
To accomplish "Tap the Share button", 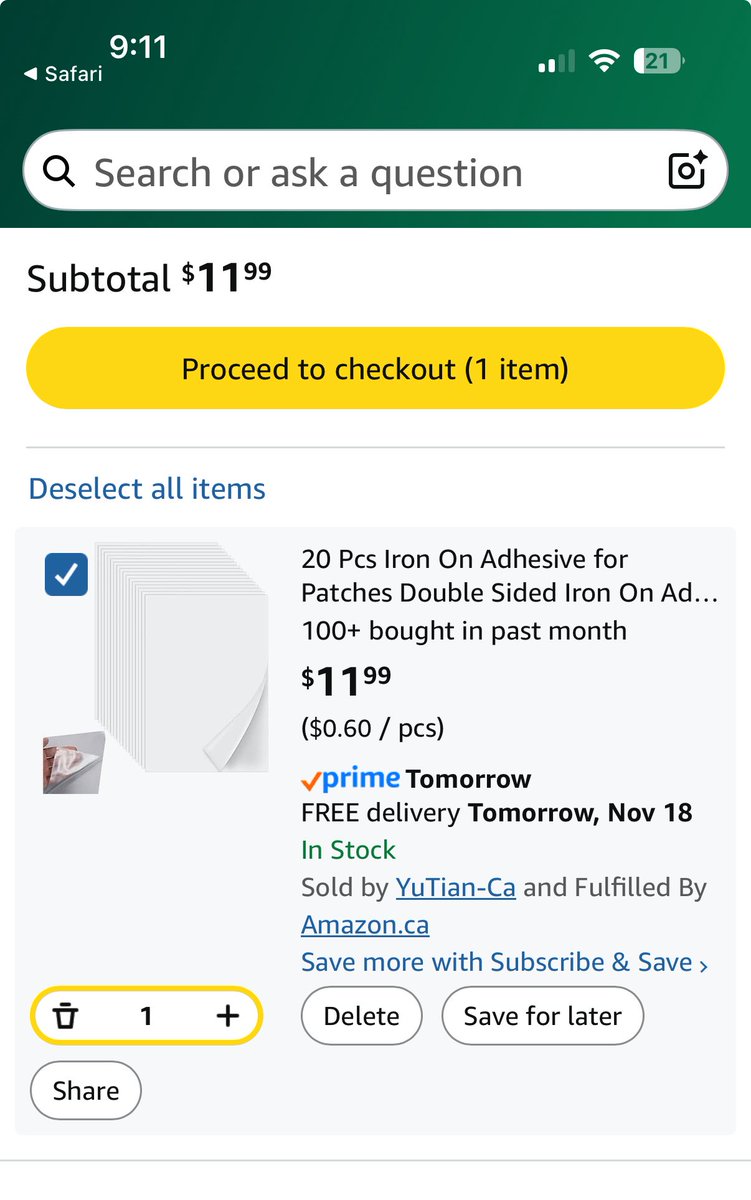I will (x=86, y=1090).
